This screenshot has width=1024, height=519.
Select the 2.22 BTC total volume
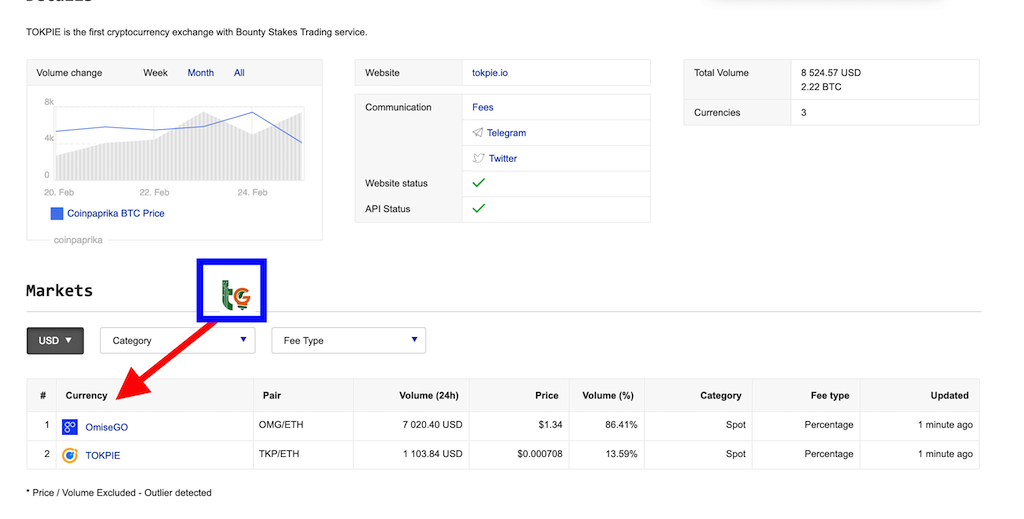coord(821,87)
